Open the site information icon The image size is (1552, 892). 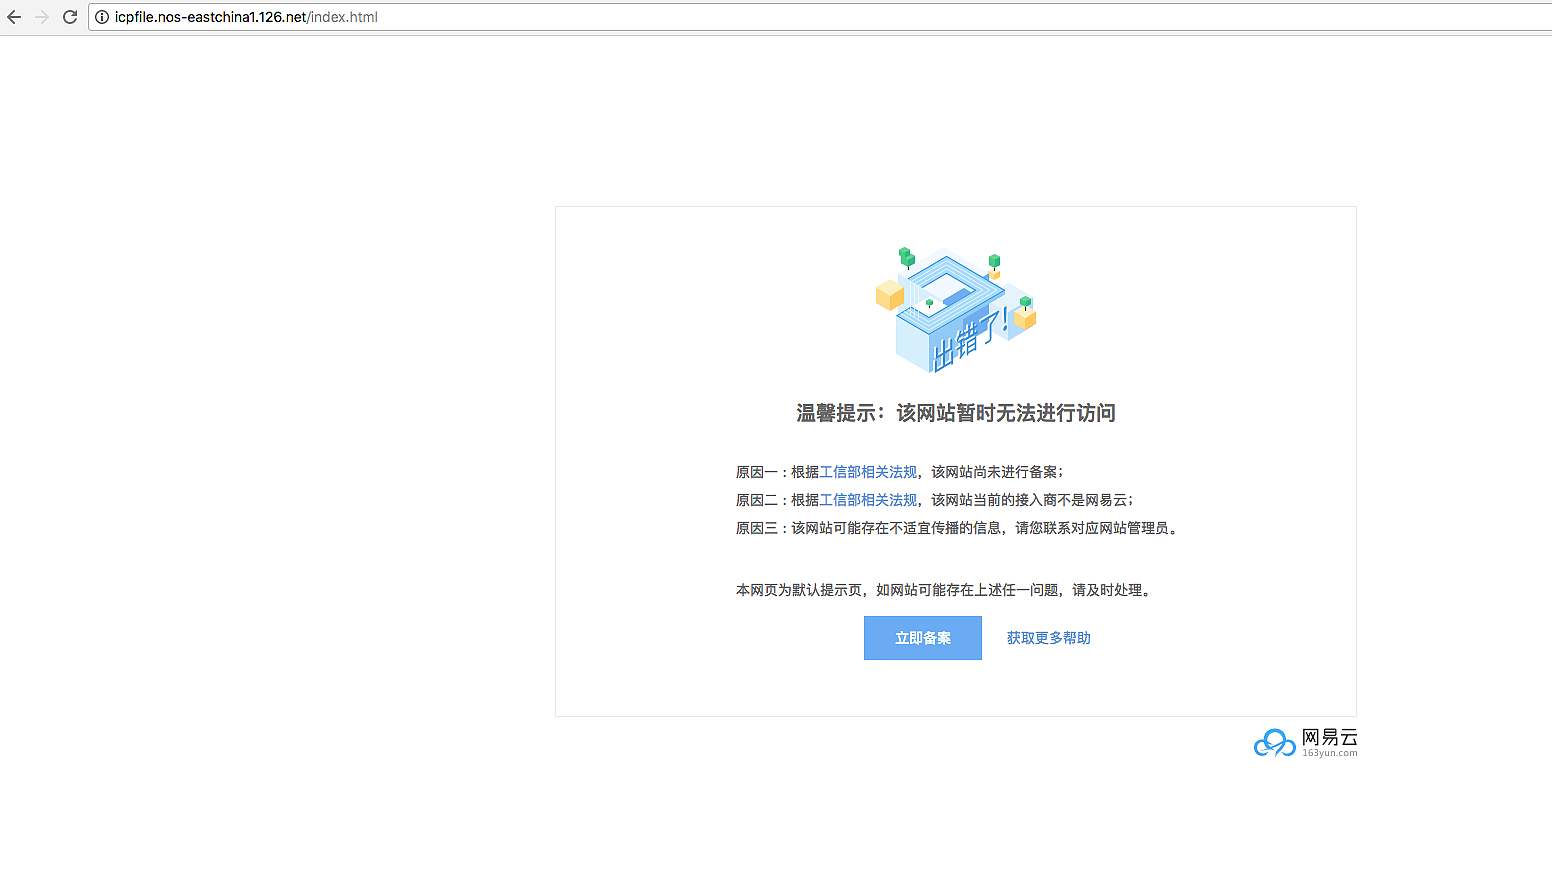(x=102, y=17)
